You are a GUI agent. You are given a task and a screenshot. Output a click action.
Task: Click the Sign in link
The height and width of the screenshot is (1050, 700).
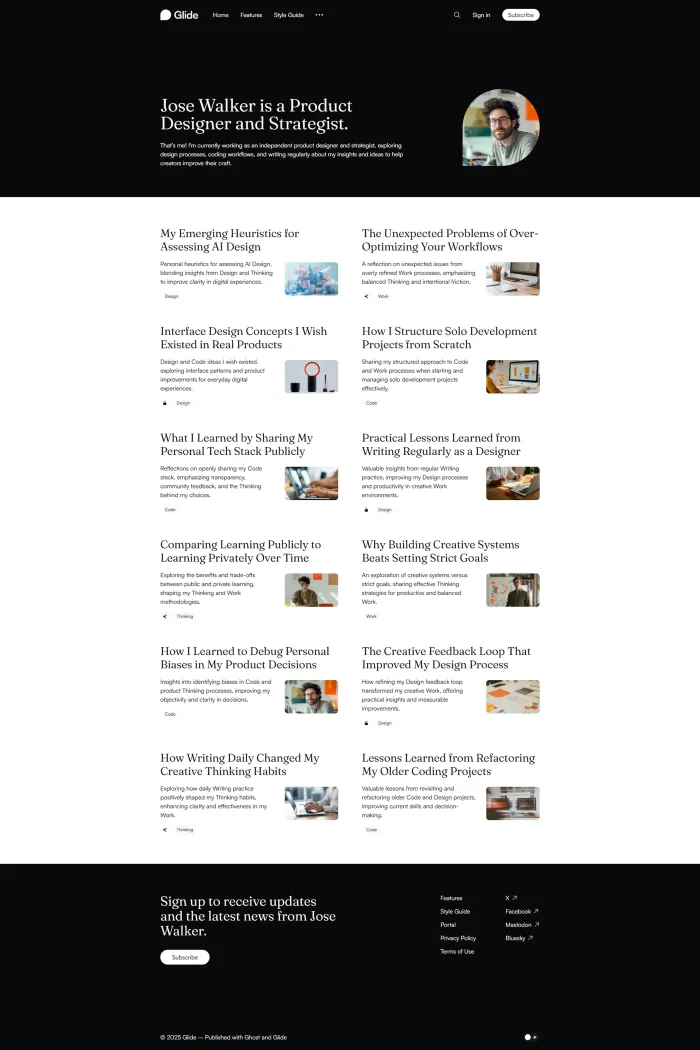click(x=481, y=15)
